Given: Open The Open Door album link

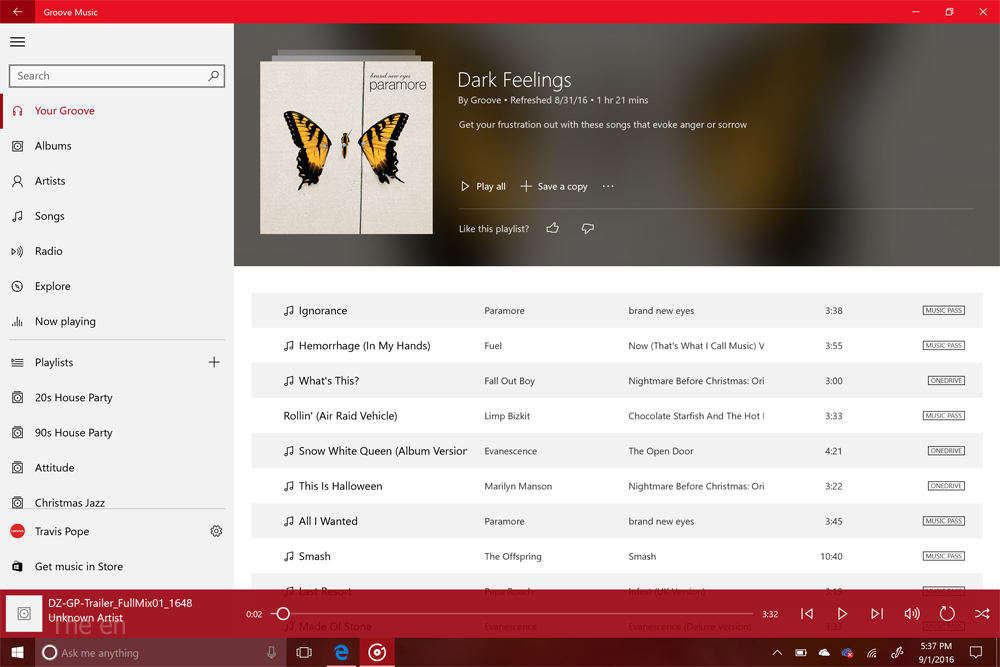Looking at the screenshot, I should coord(661,451).
